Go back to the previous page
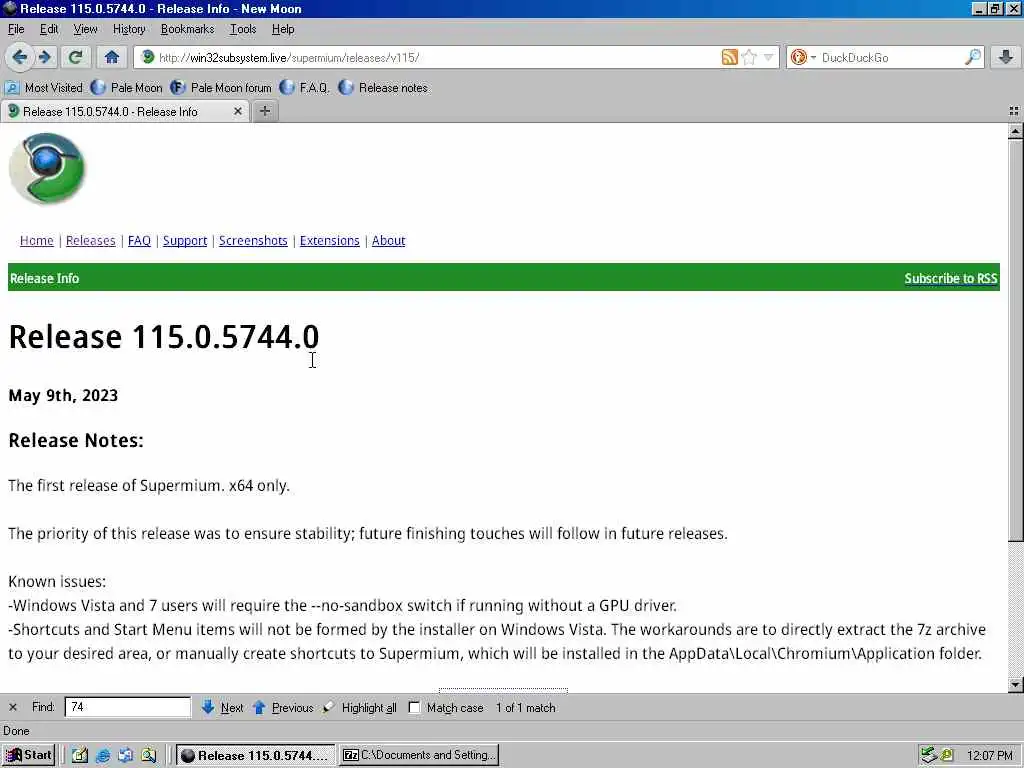Viewport: 1024px width, 768px height. click(20, 57)
